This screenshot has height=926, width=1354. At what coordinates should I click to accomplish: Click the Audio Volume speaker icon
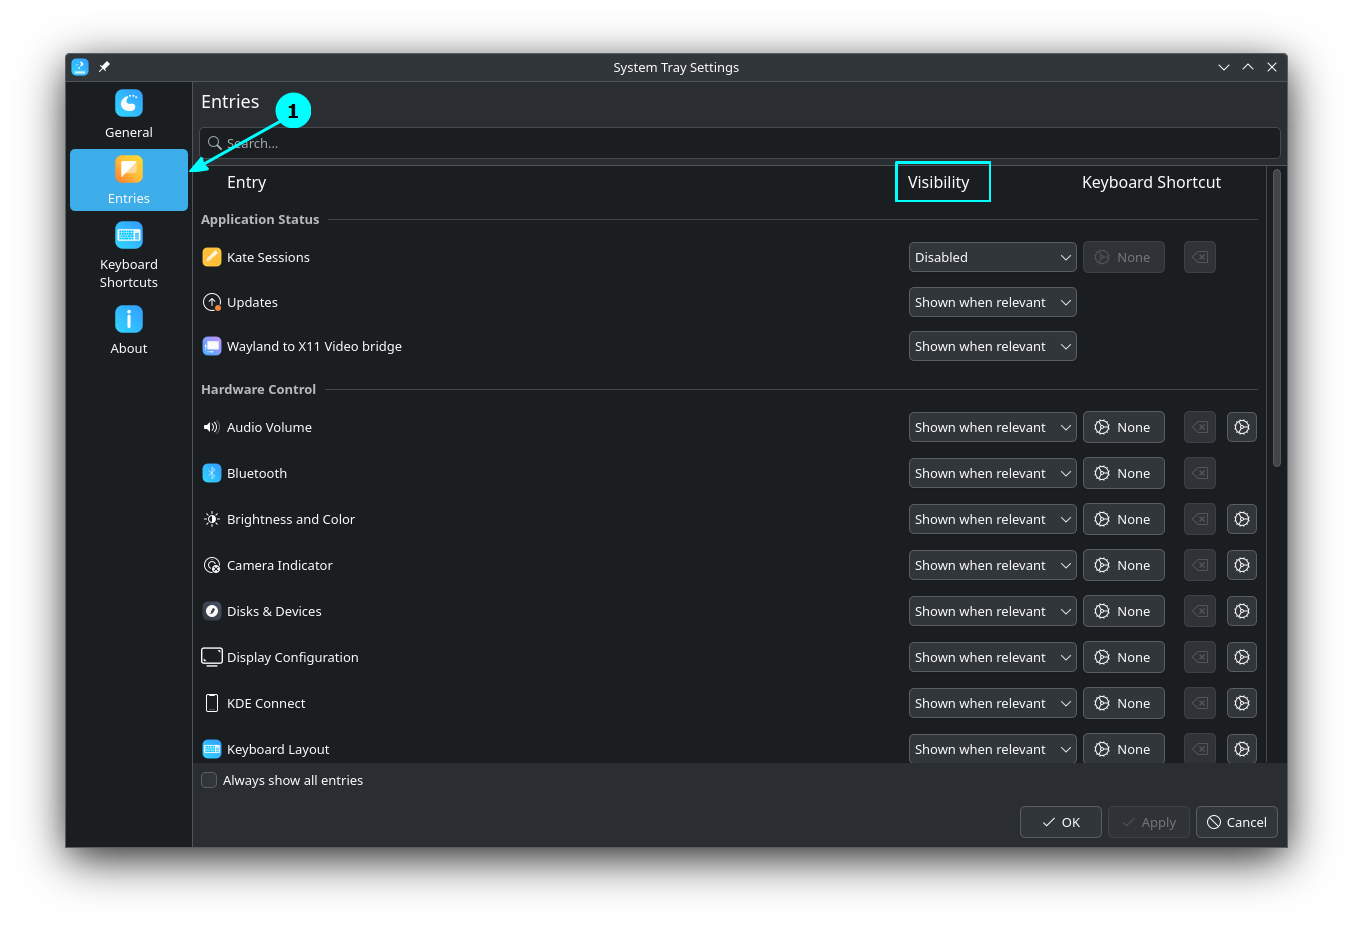click(211, 427)
